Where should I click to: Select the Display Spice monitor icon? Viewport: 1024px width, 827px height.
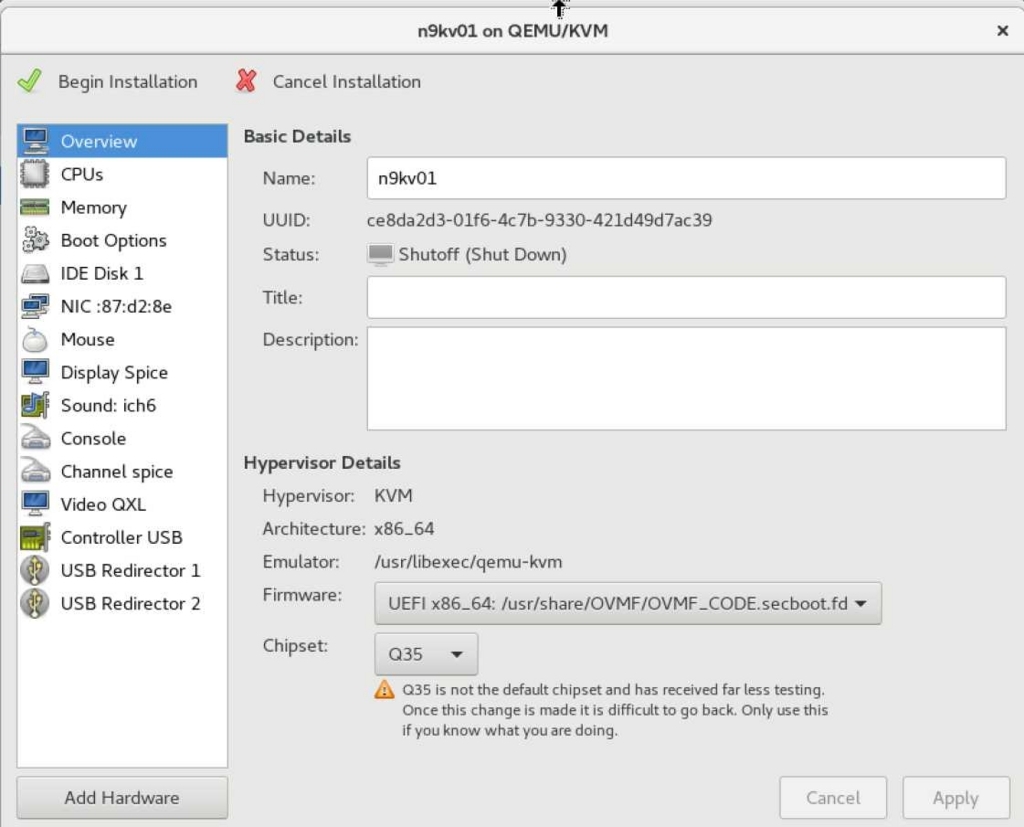click(35, 372)
